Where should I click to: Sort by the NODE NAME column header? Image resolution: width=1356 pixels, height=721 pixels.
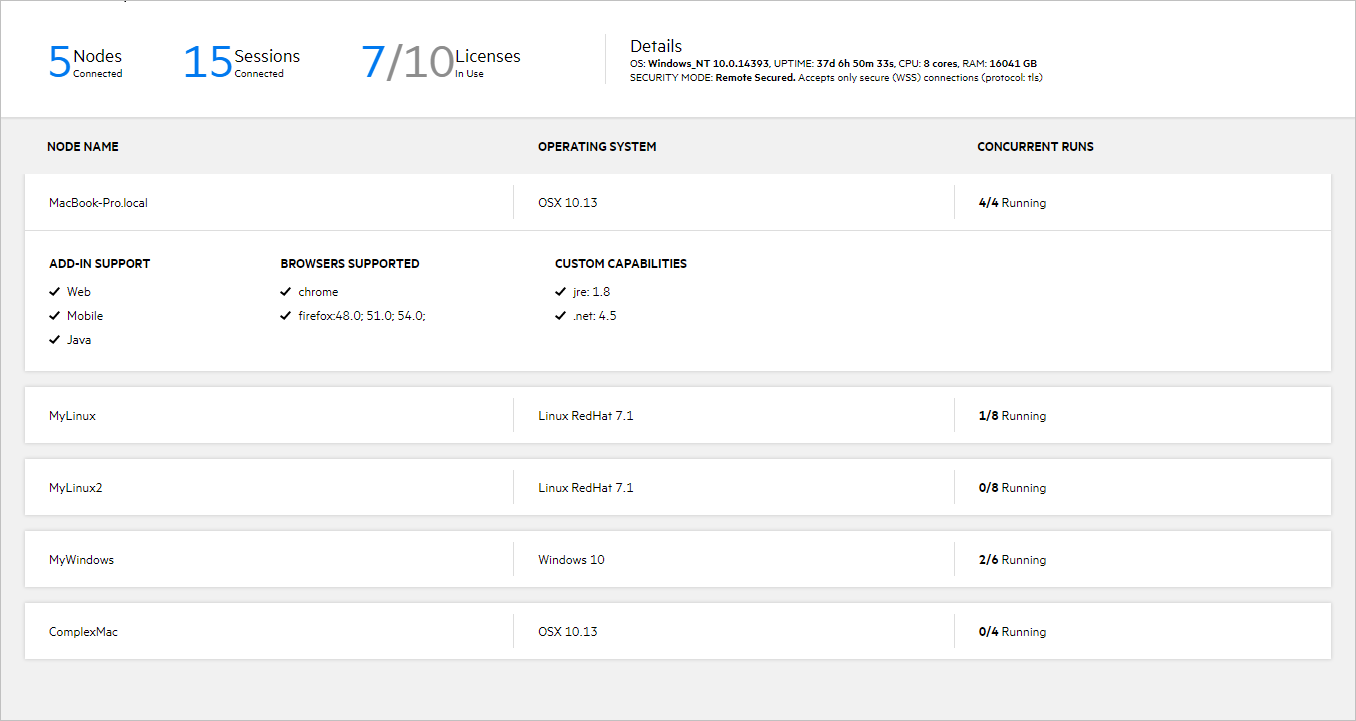(82, 147)
